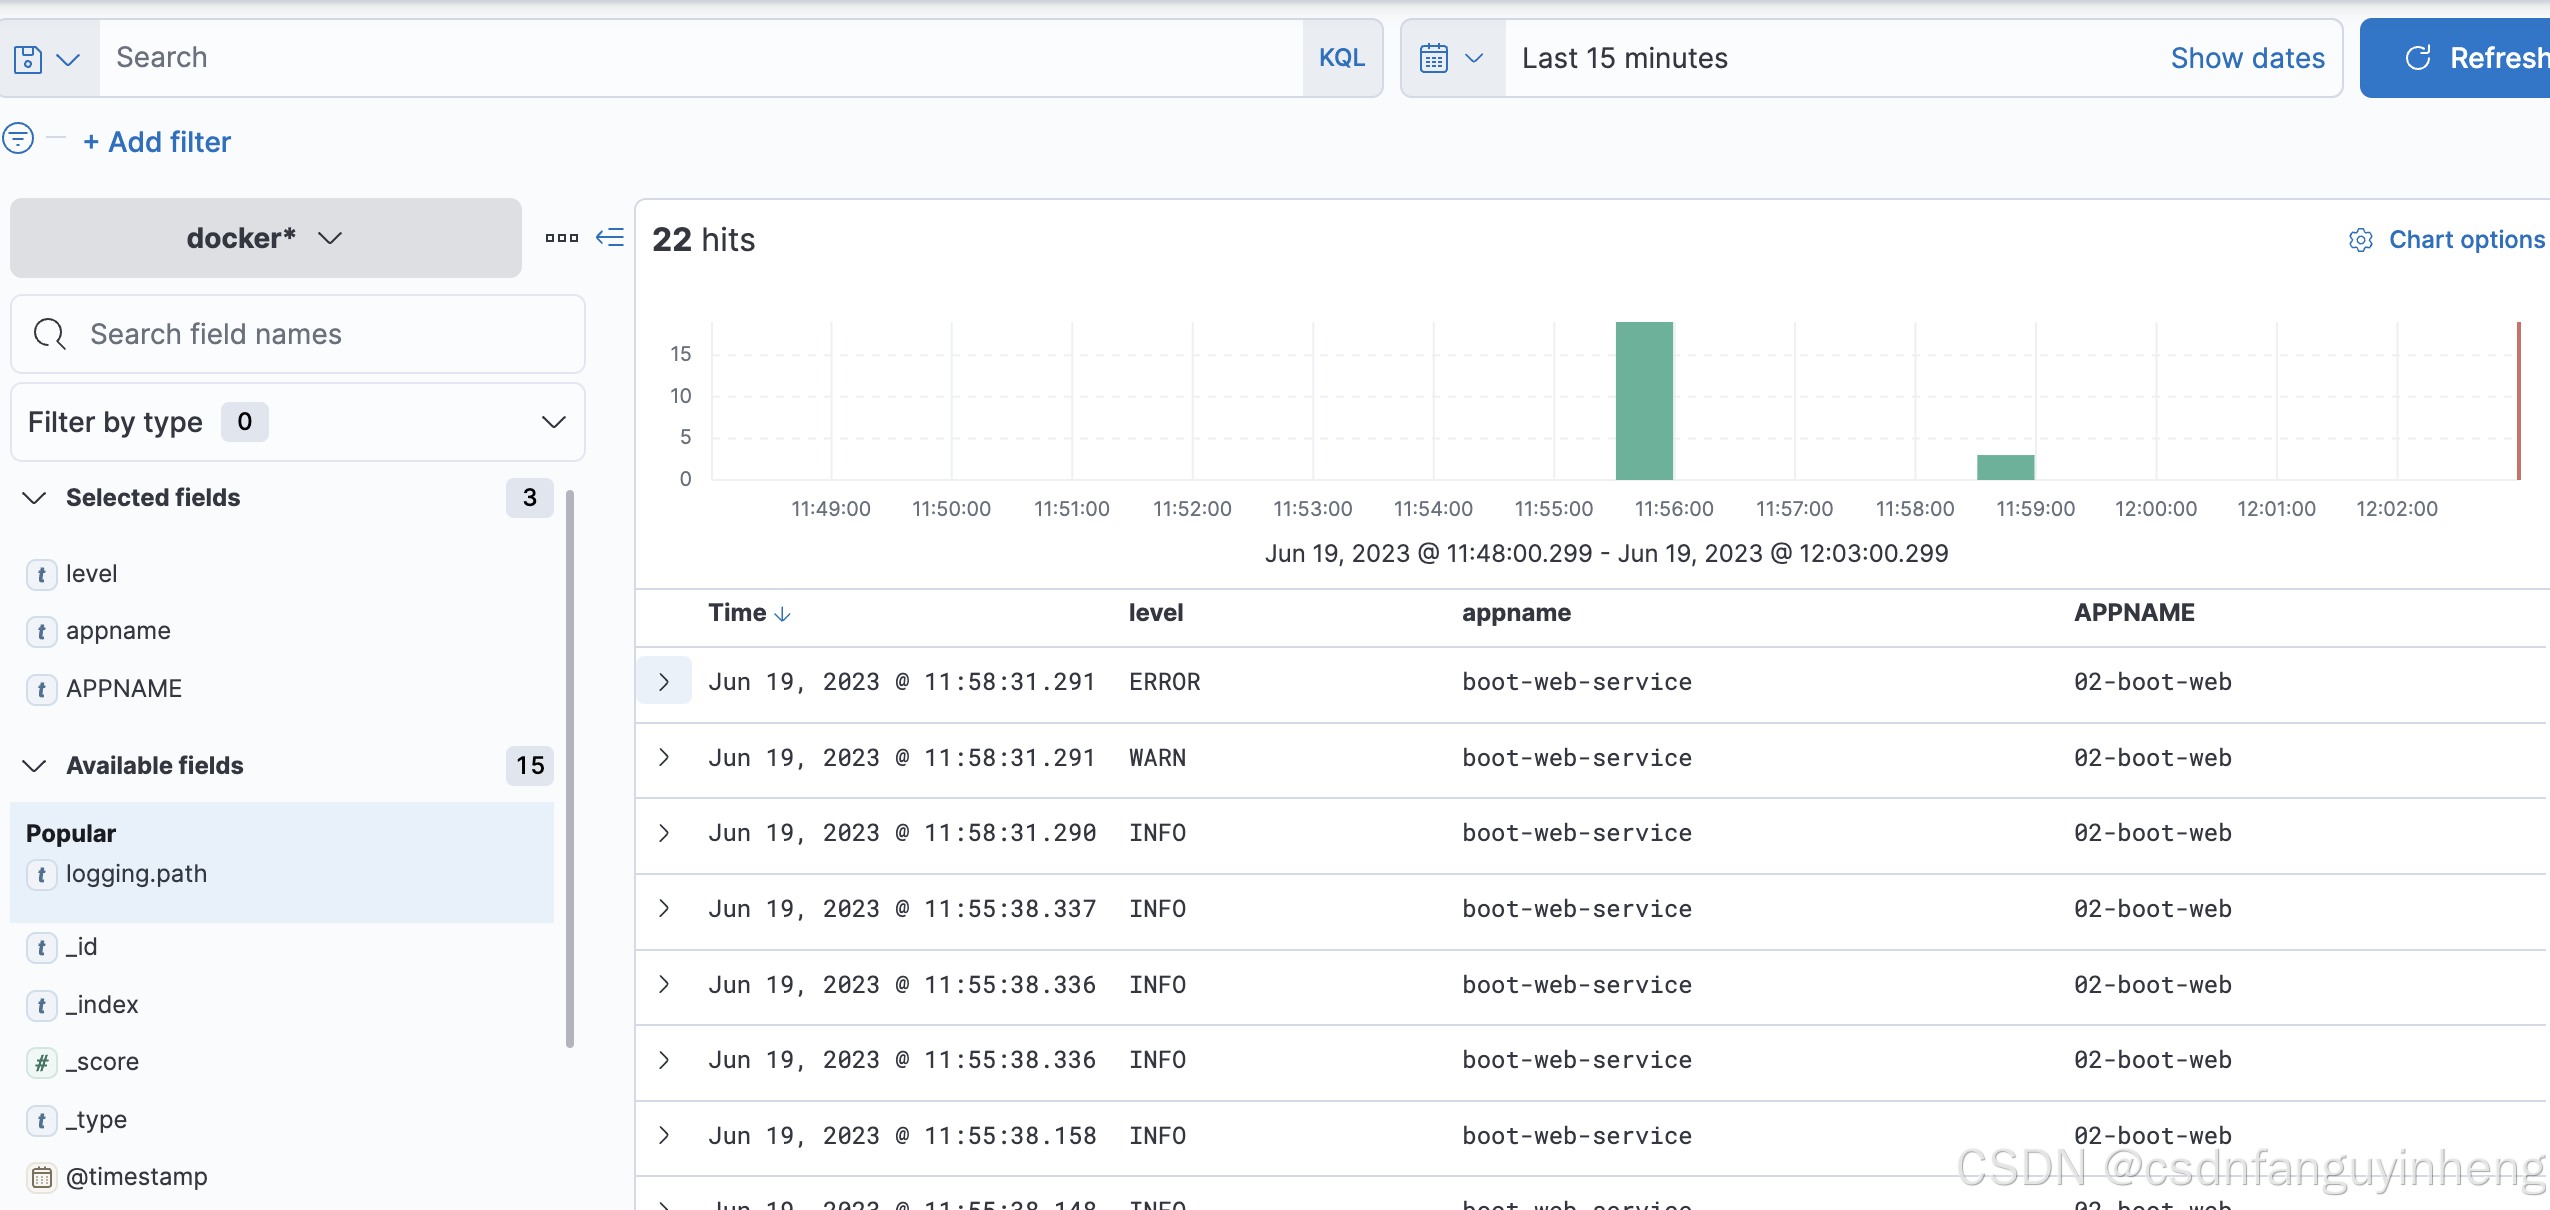Click the tall green 11:55 histogram bar

(x=1644, y=400)
